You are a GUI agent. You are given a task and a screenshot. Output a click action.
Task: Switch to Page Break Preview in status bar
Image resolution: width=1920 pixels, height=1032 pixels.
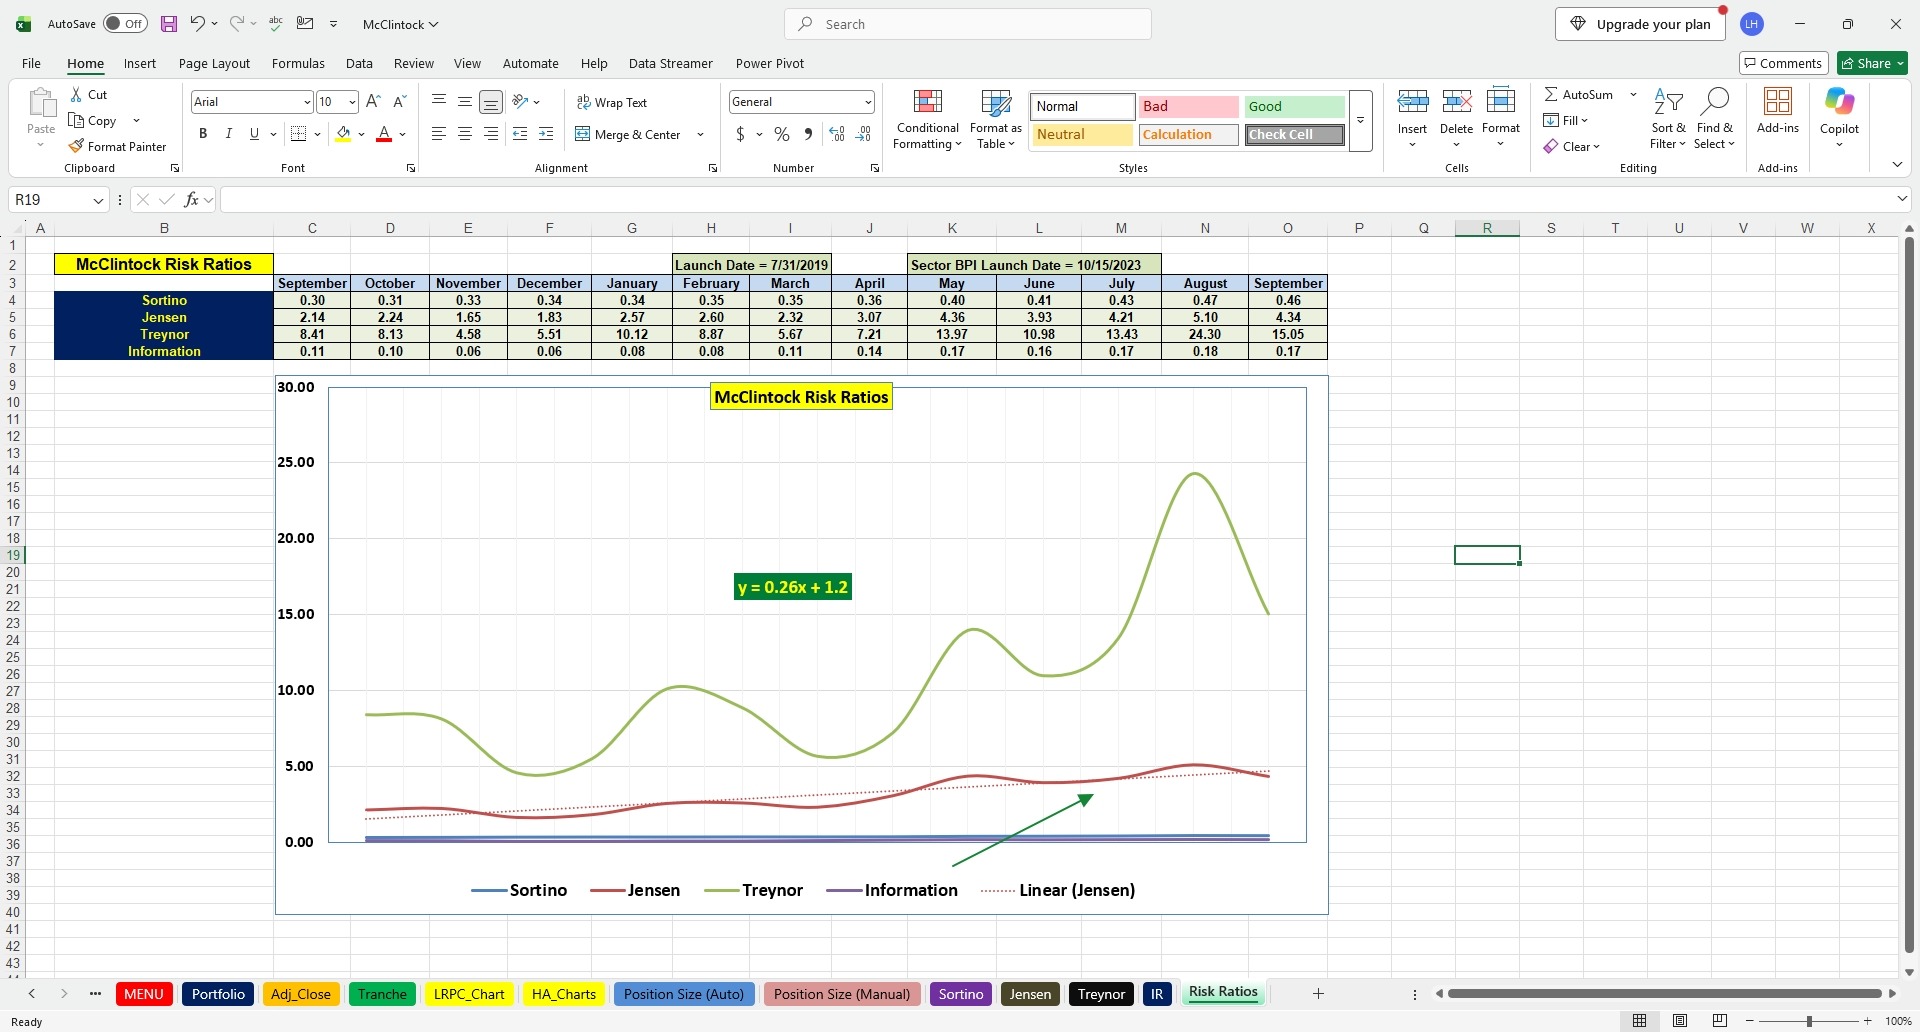pos(1720,1021)
